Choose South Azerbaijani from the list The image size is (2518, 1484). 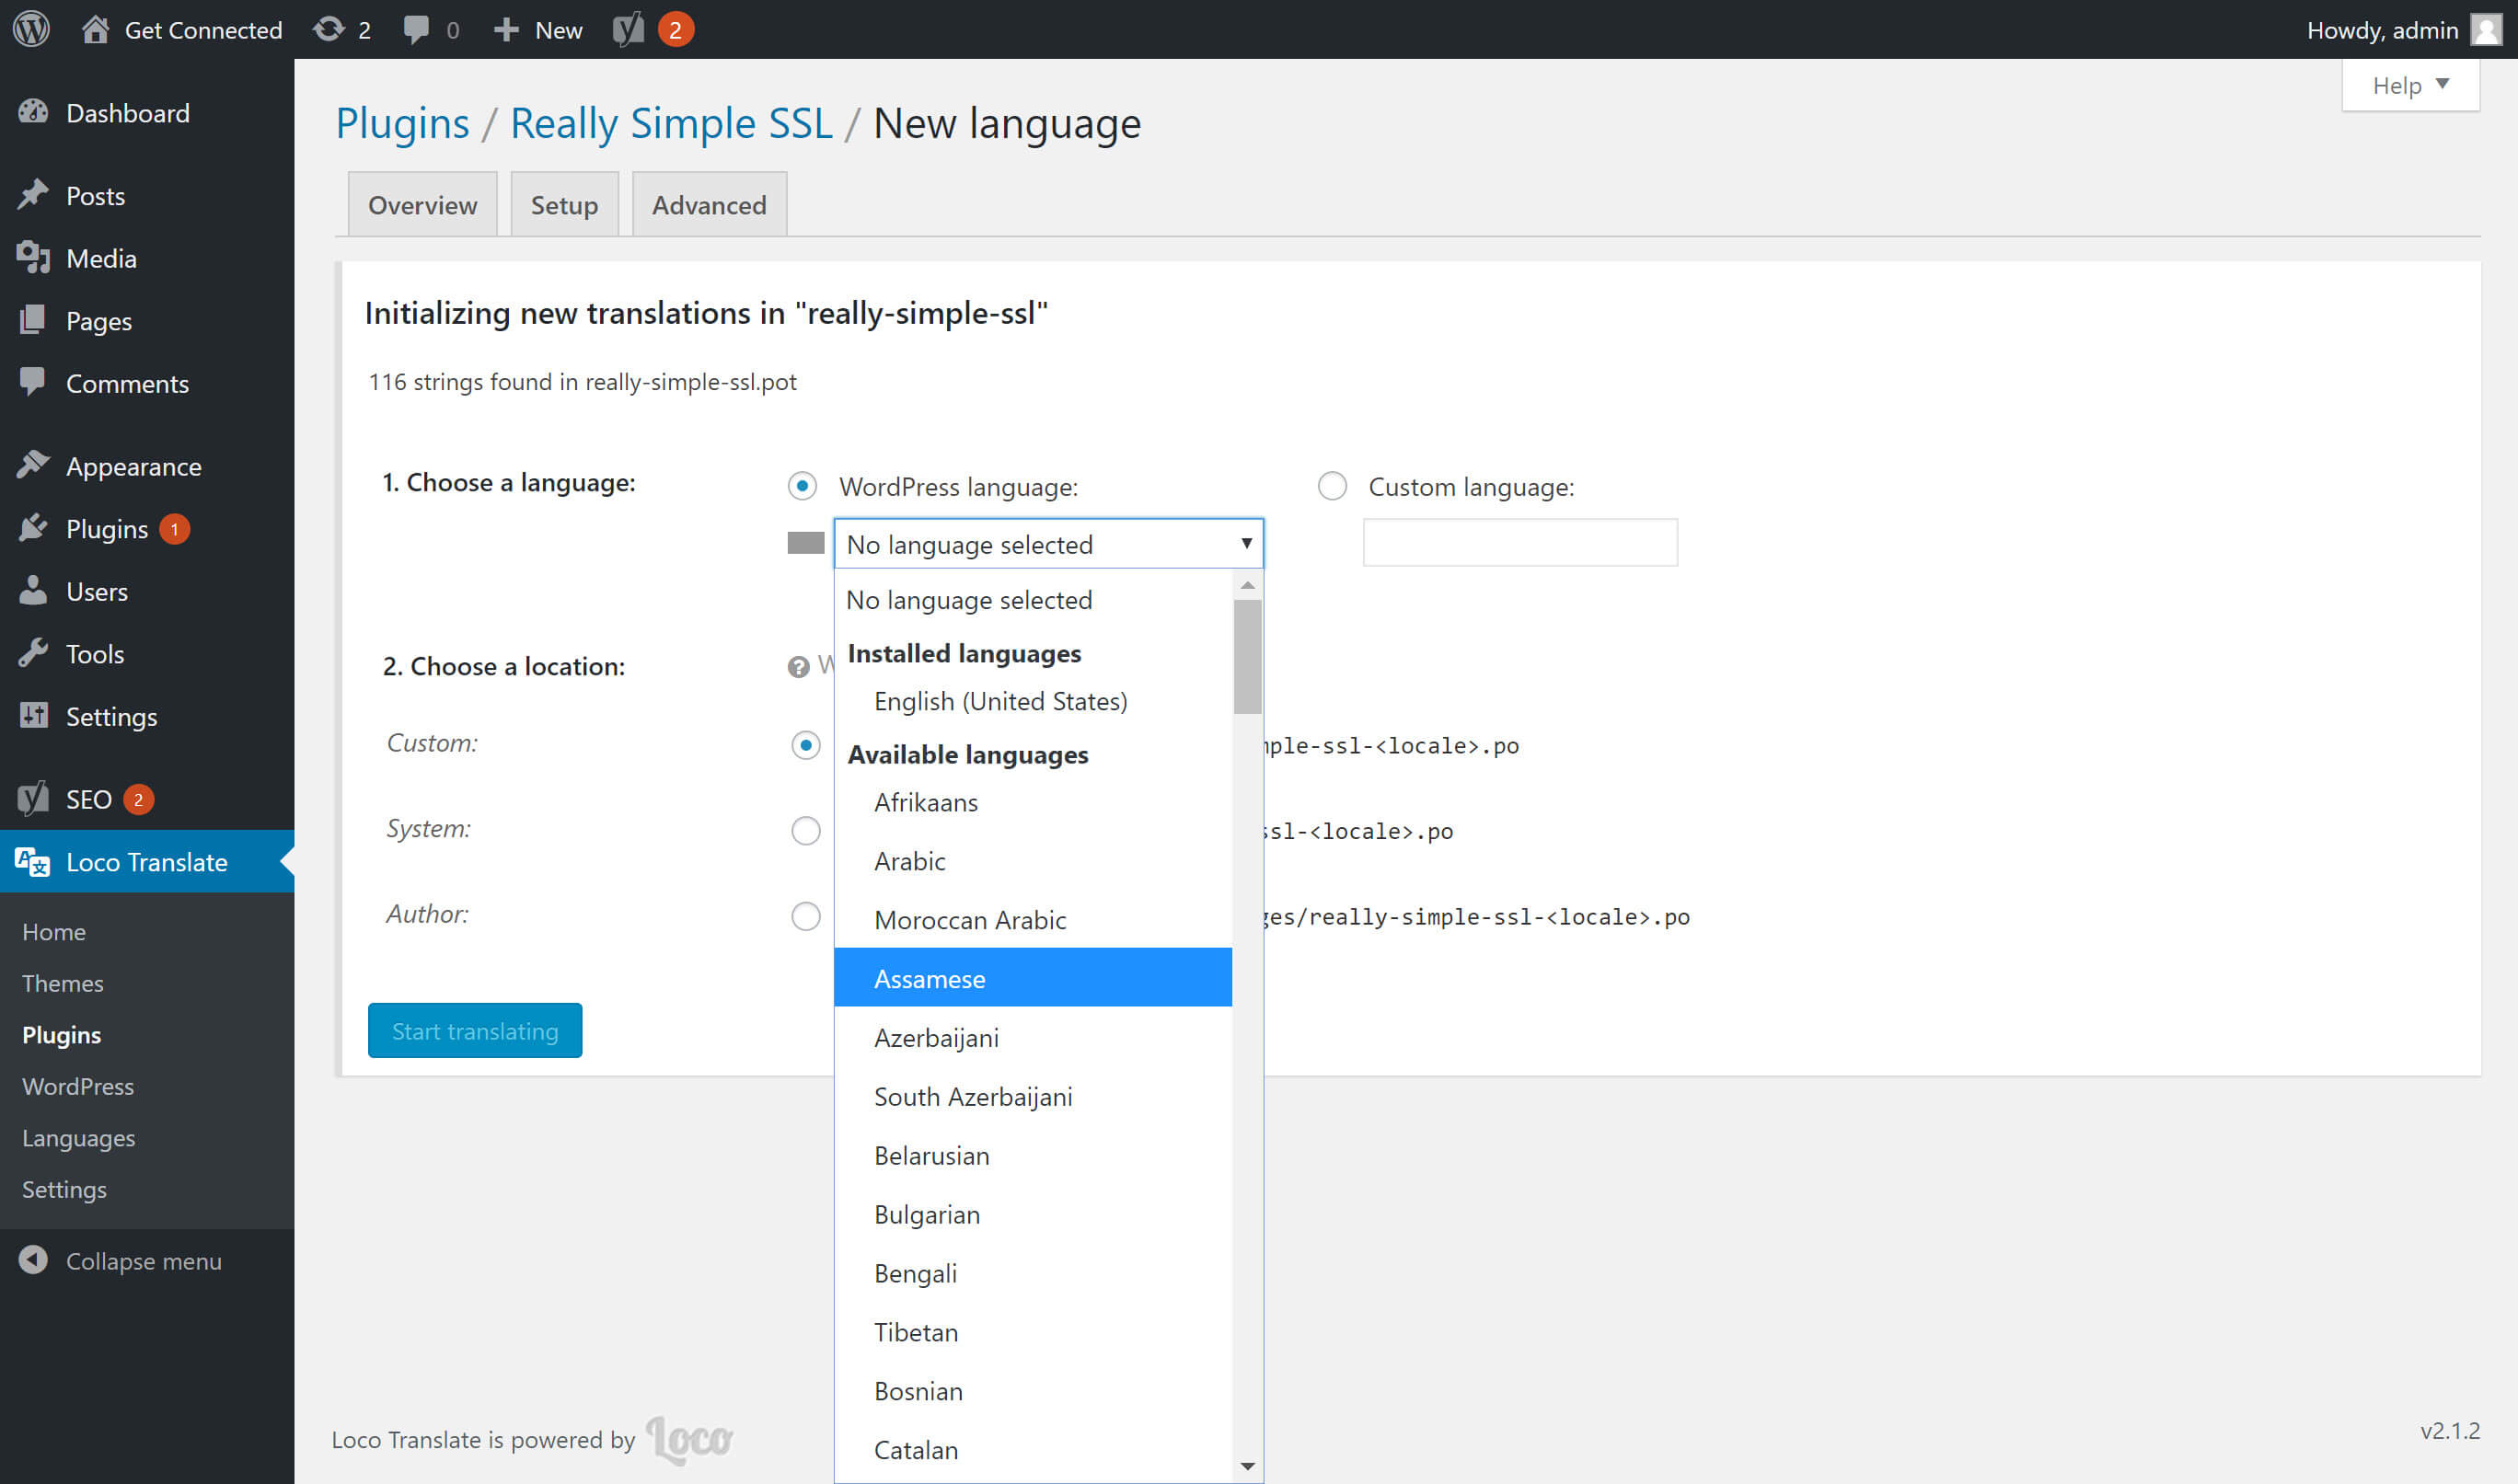[1033, 1096]
